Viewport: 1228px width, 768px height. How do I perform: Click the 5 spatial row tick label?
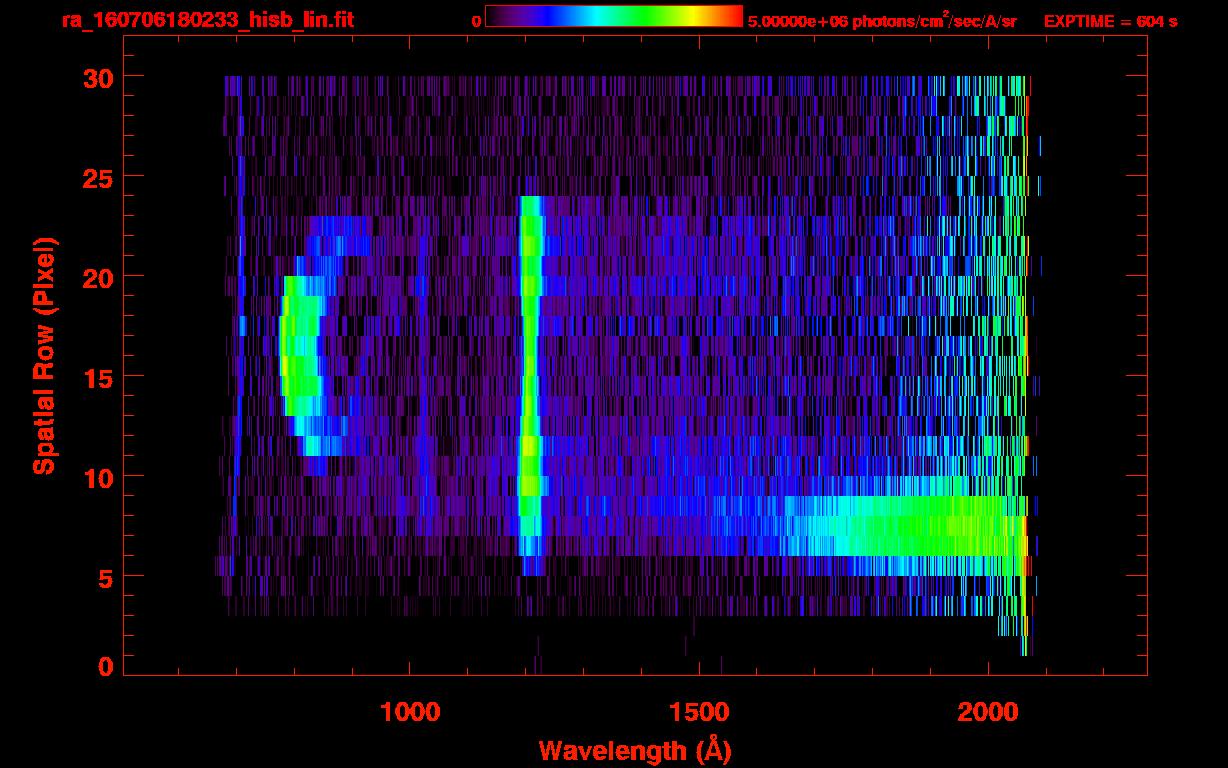(x=104, y=577)
